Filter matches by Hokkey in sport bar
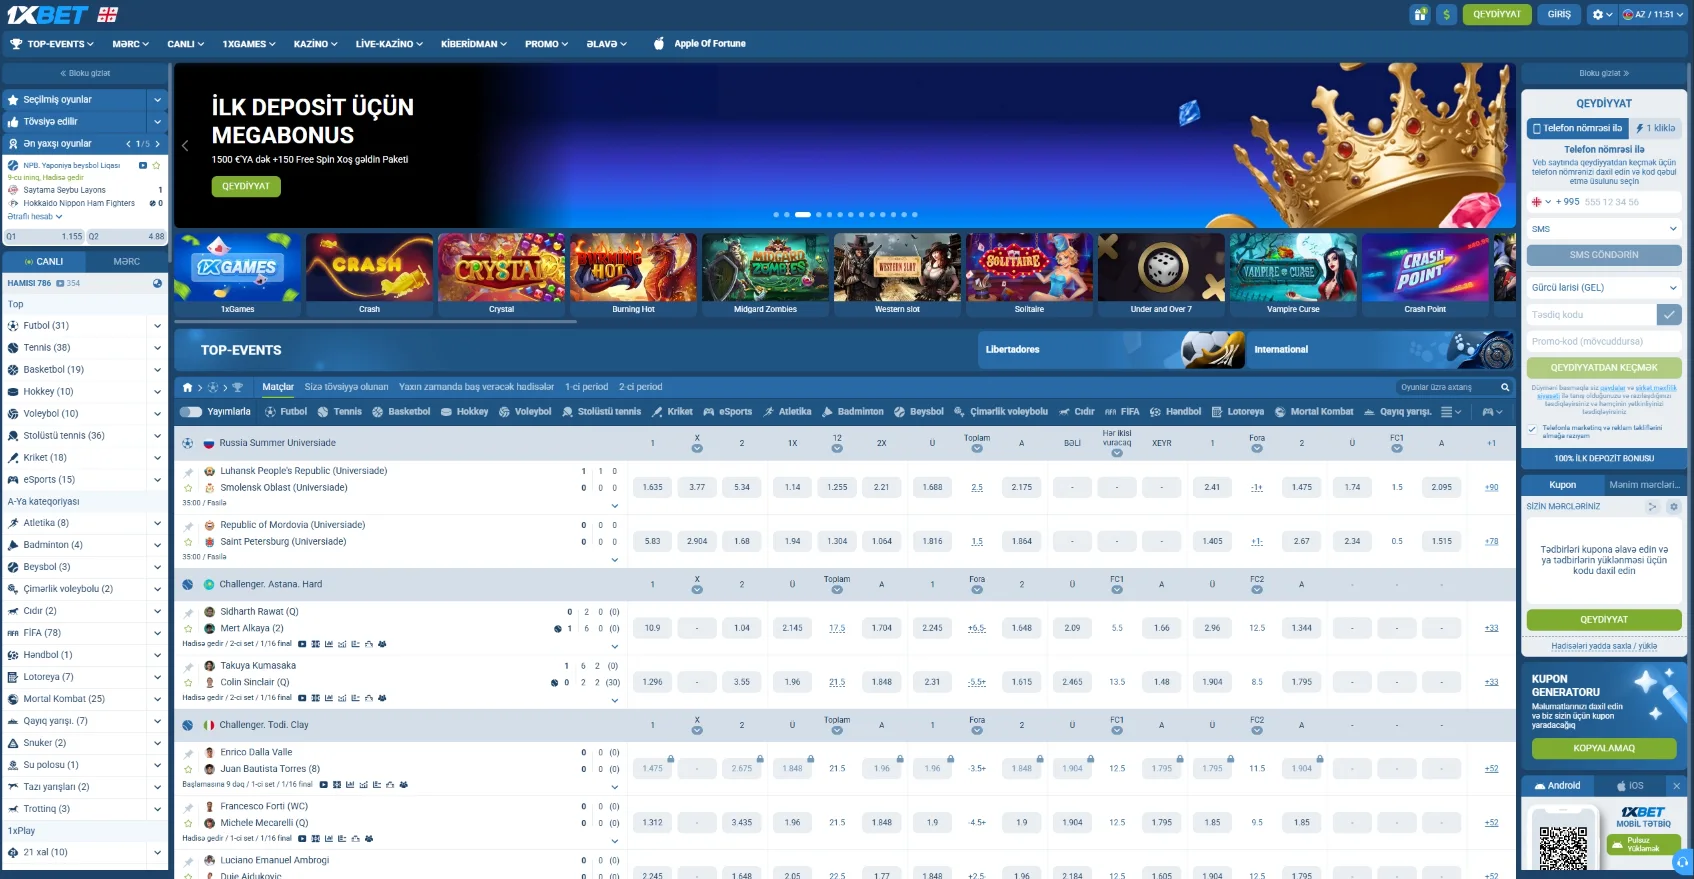1694x879 pixels. pos(464,412)
